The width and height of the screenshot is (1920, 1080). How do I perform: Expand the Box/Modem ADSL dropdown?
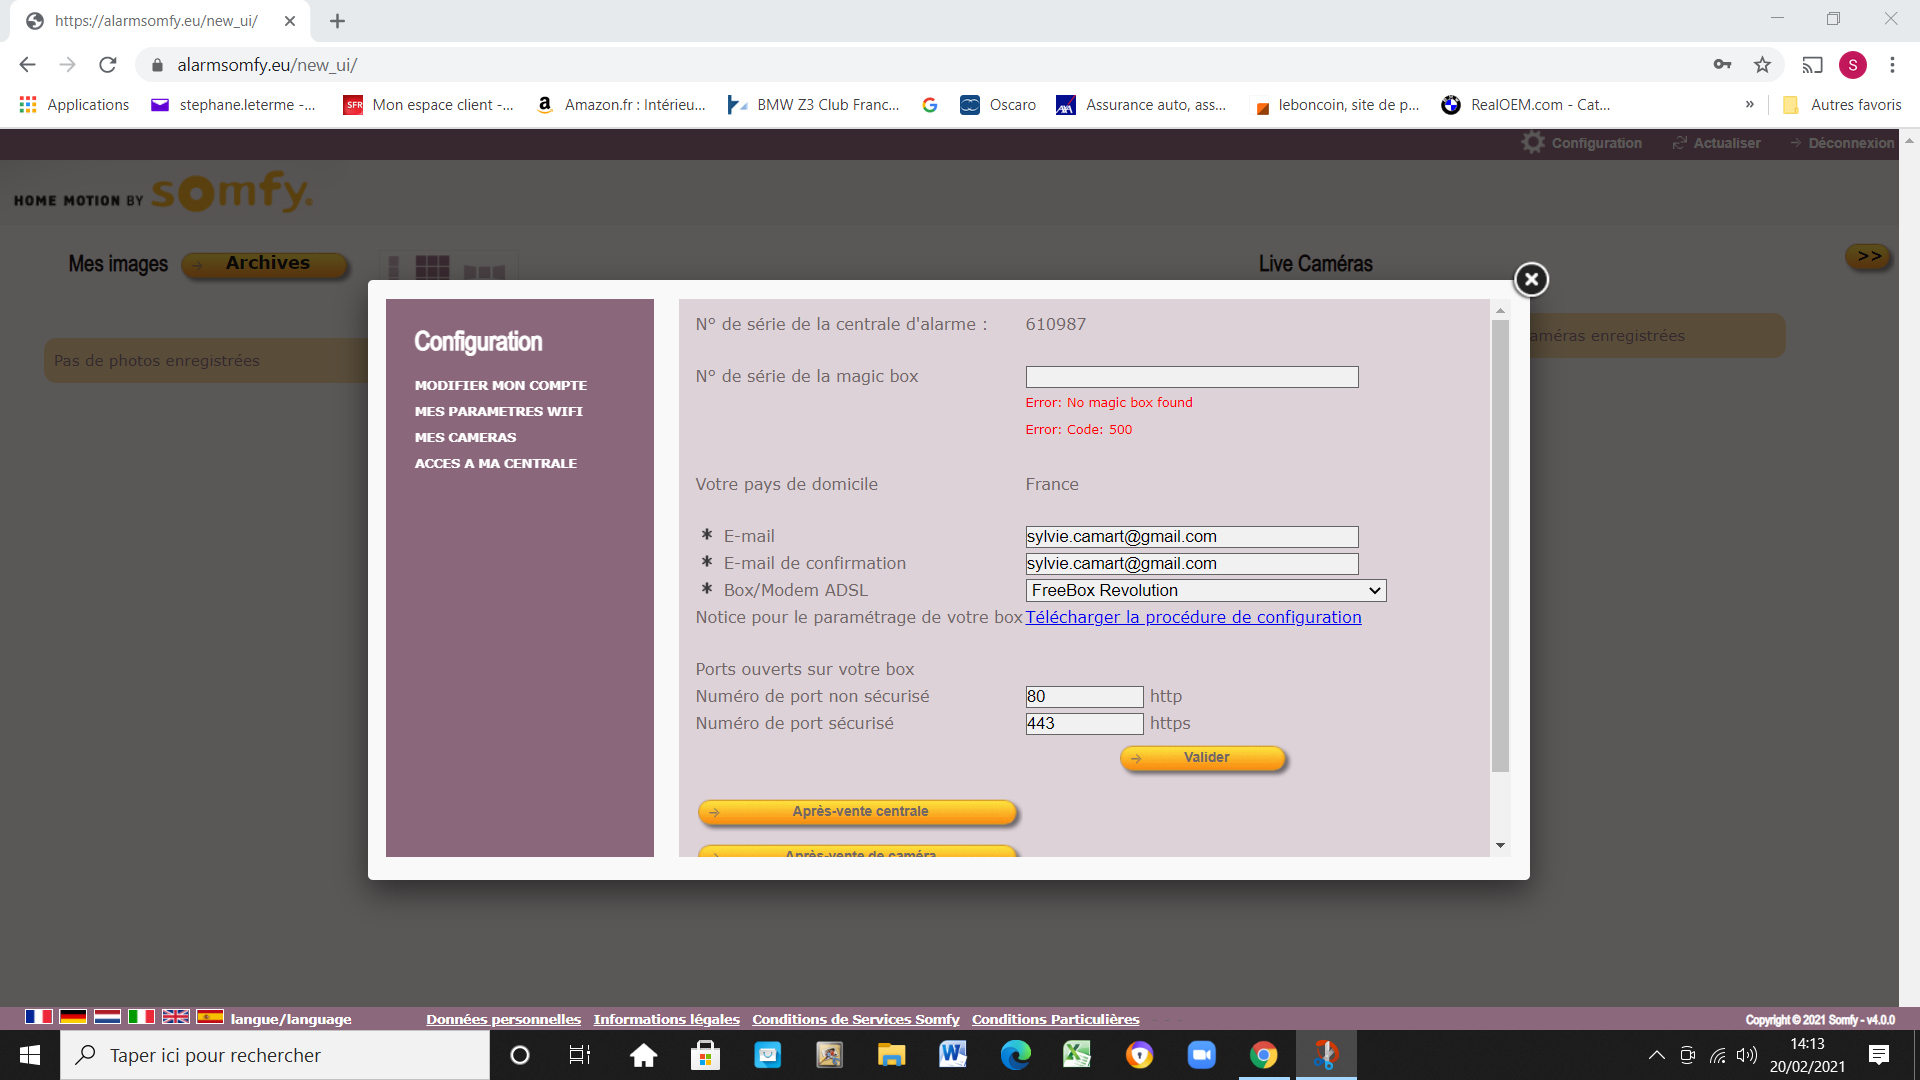[1205, 591]
